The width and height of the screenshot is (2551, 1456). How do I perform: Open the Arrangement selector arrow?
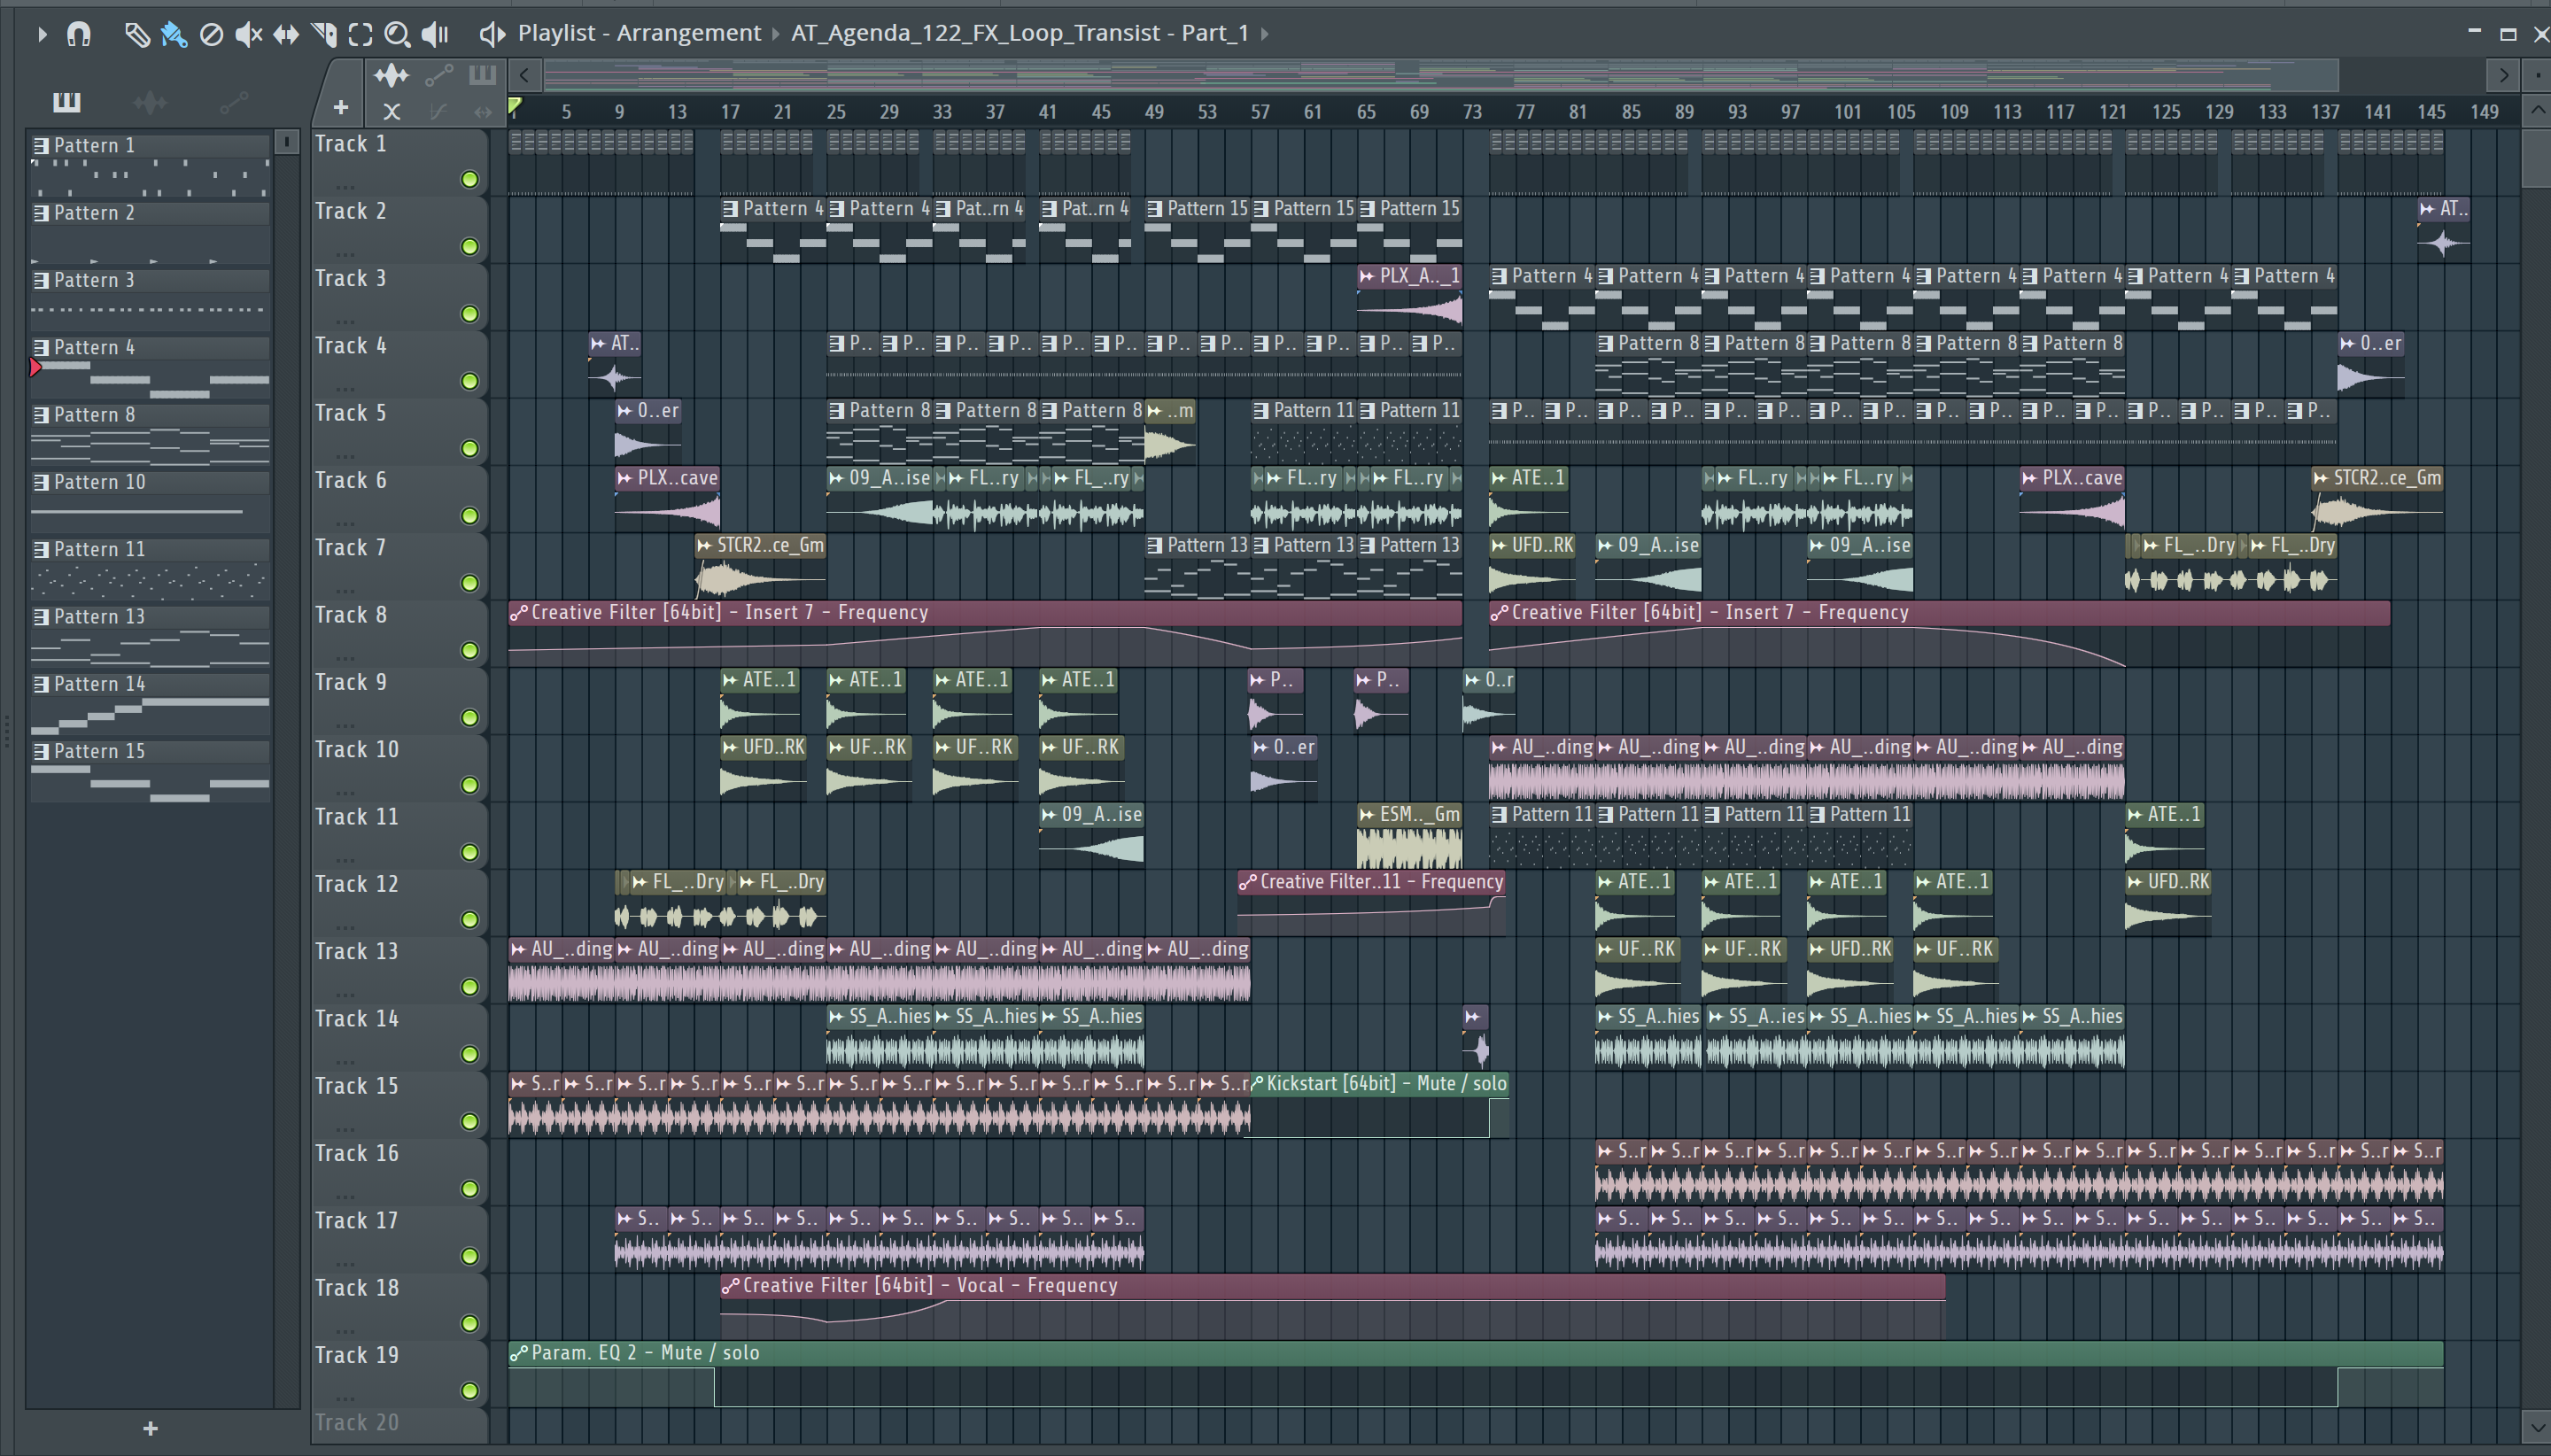point(775,34)
